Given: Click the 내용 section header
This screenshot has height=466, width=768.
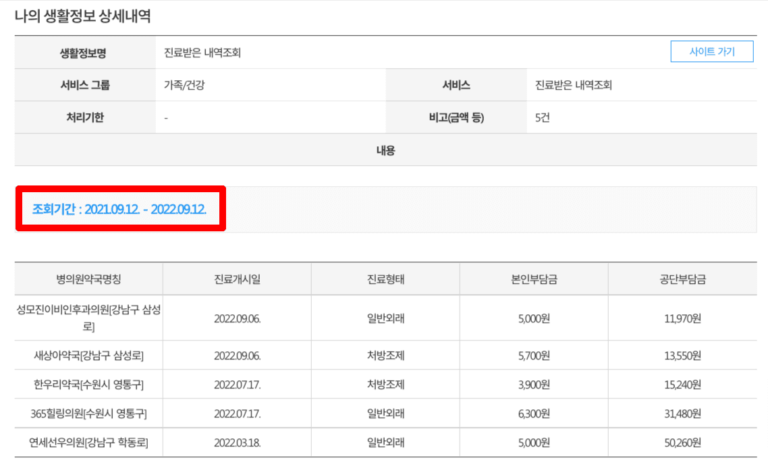Looking at the screenshot, I should point(385,150).
